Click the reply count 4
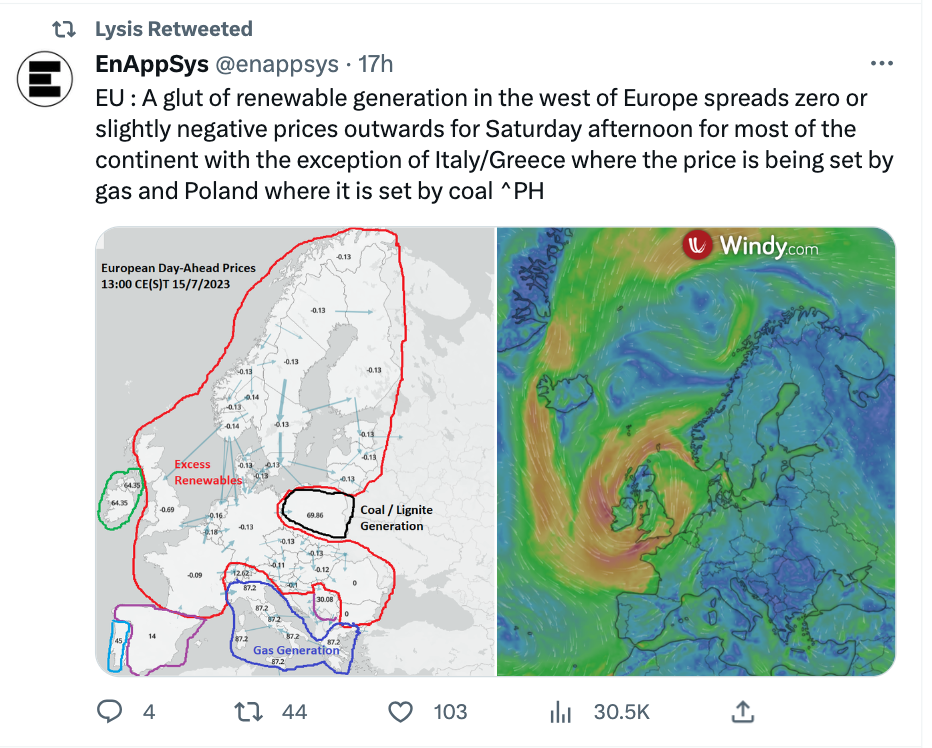This screenshot has width=932, height=748. [149, 712]
